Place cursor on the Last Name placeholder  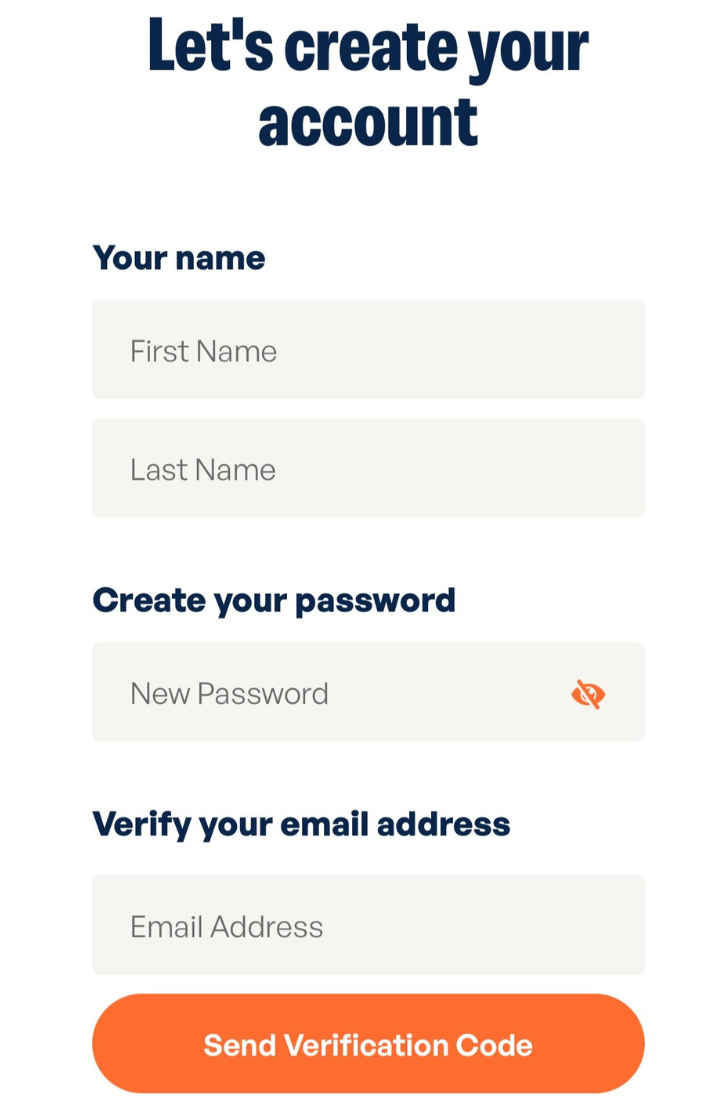[x=203, y=469]
